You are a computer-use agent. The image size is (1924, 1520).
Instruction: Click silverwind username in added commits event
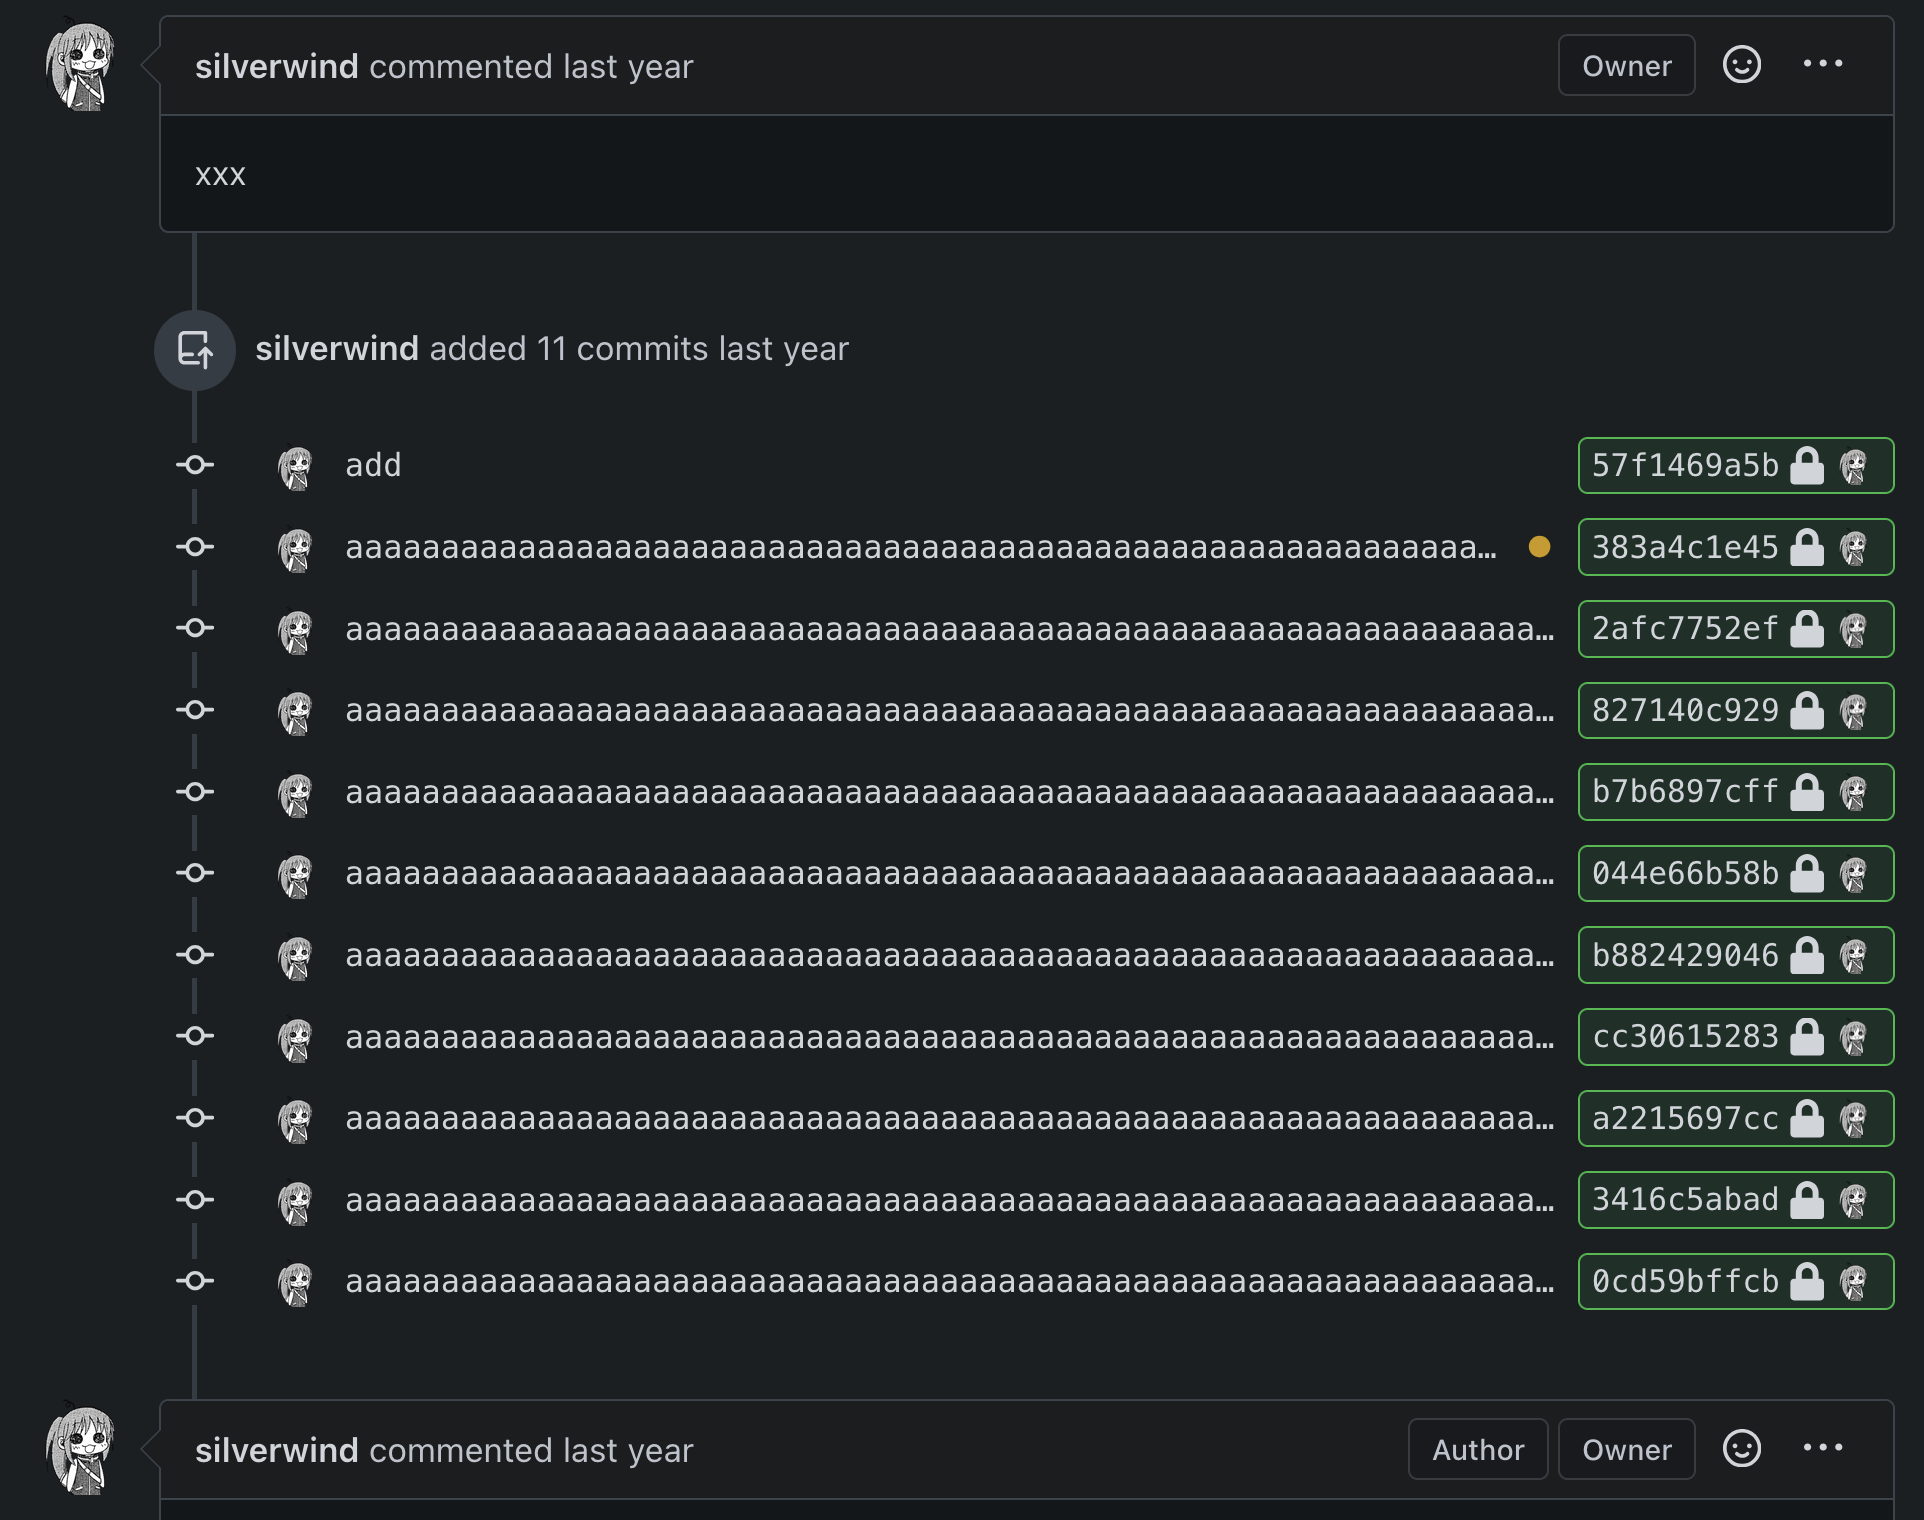336,349
